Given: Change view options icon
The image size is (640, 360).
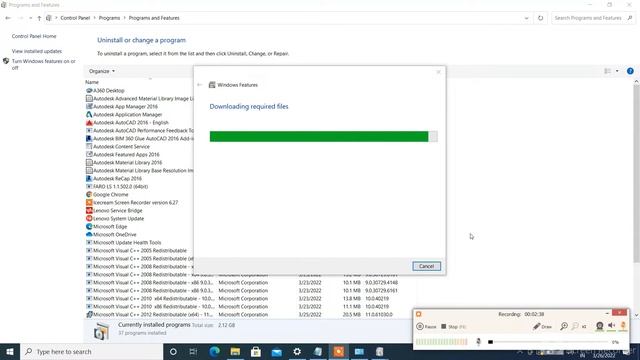Looking at the screenshot, I should click(x=607, y=71).
